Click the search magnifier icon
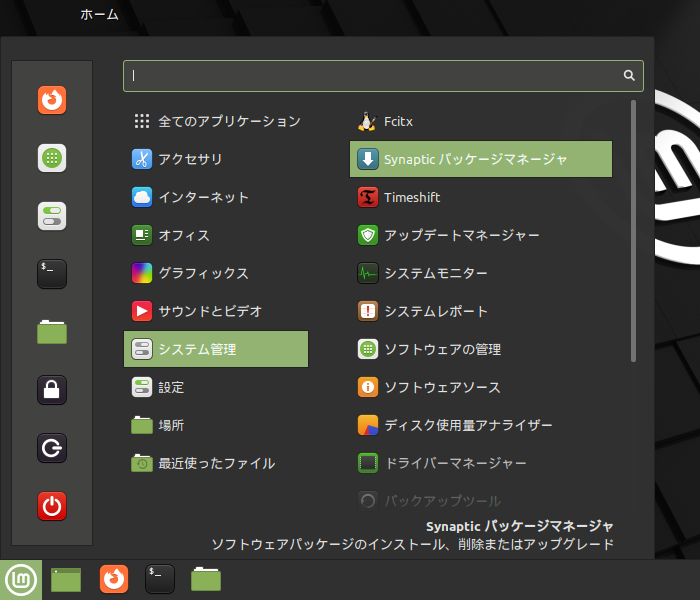This screenshot has height=600, width=700. (629, 75)
